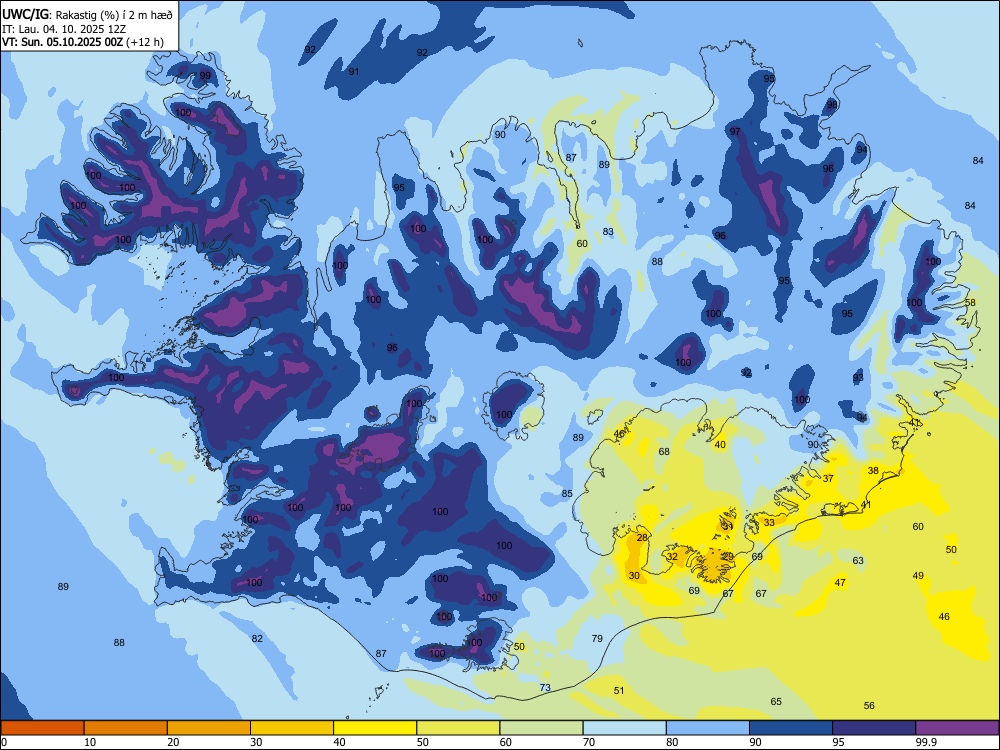Click the map value '63' off the southeast coast
This screenshot has height=750, width=1000.
858,561
